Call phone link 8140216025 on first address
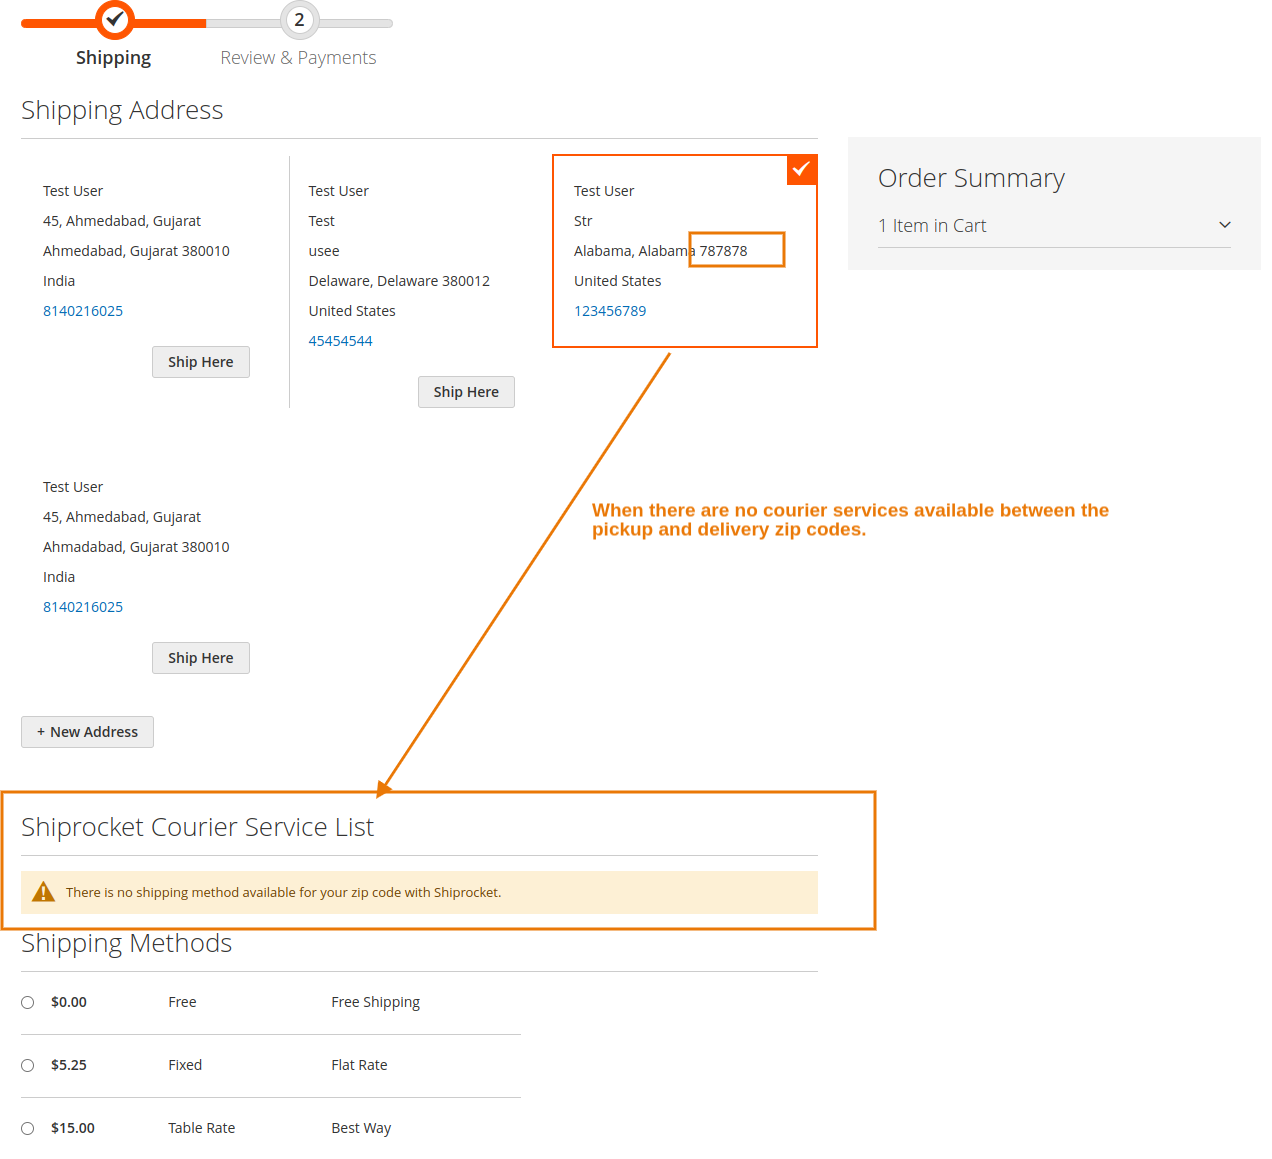The image size is (1272, 1159). (83, 310)
